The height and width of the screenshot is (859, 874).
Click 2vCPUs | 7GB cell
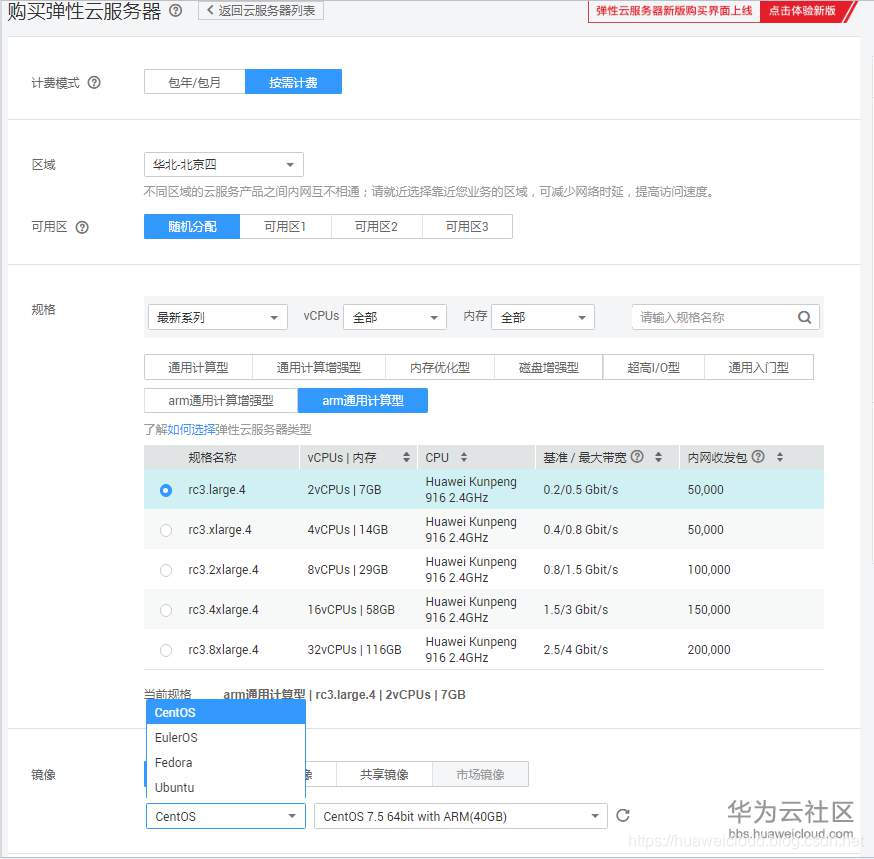point(344,490)
